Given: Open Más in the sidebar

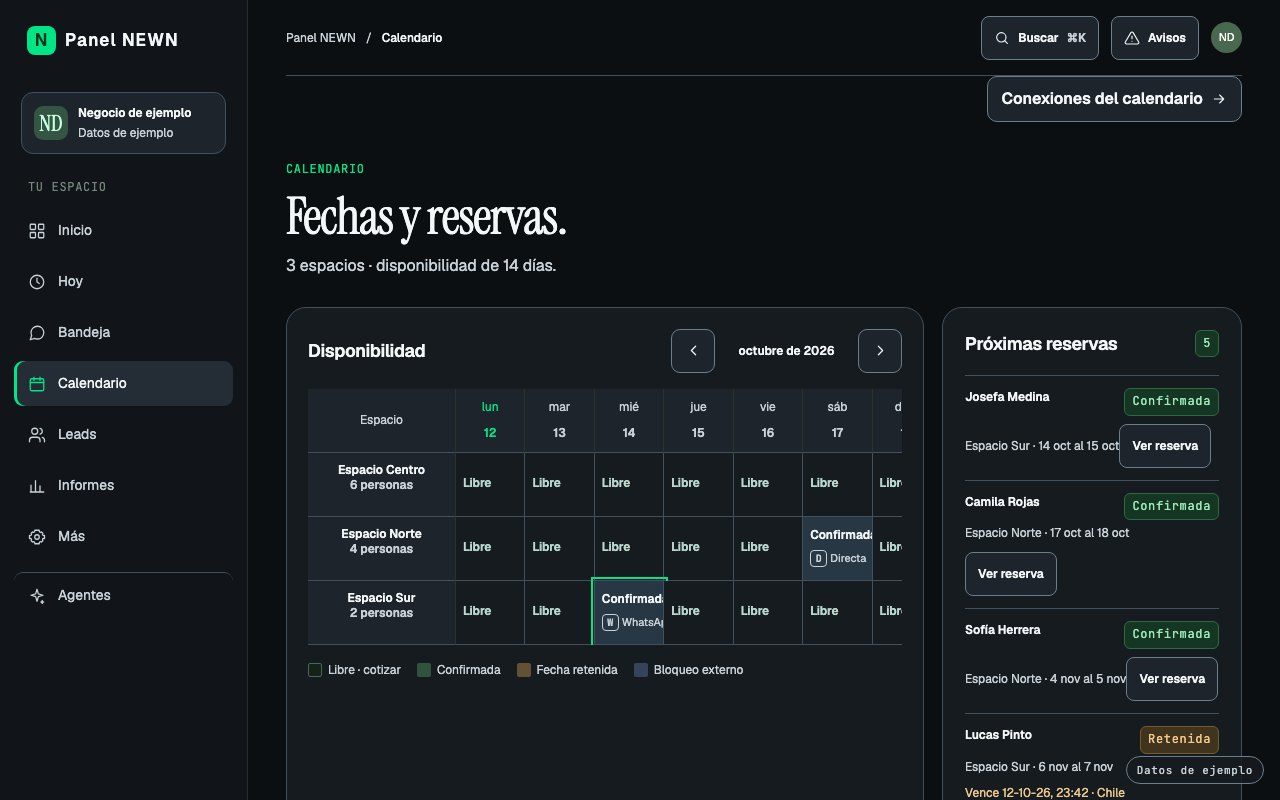Looking at the screenshot, I should tap(124, 537).
